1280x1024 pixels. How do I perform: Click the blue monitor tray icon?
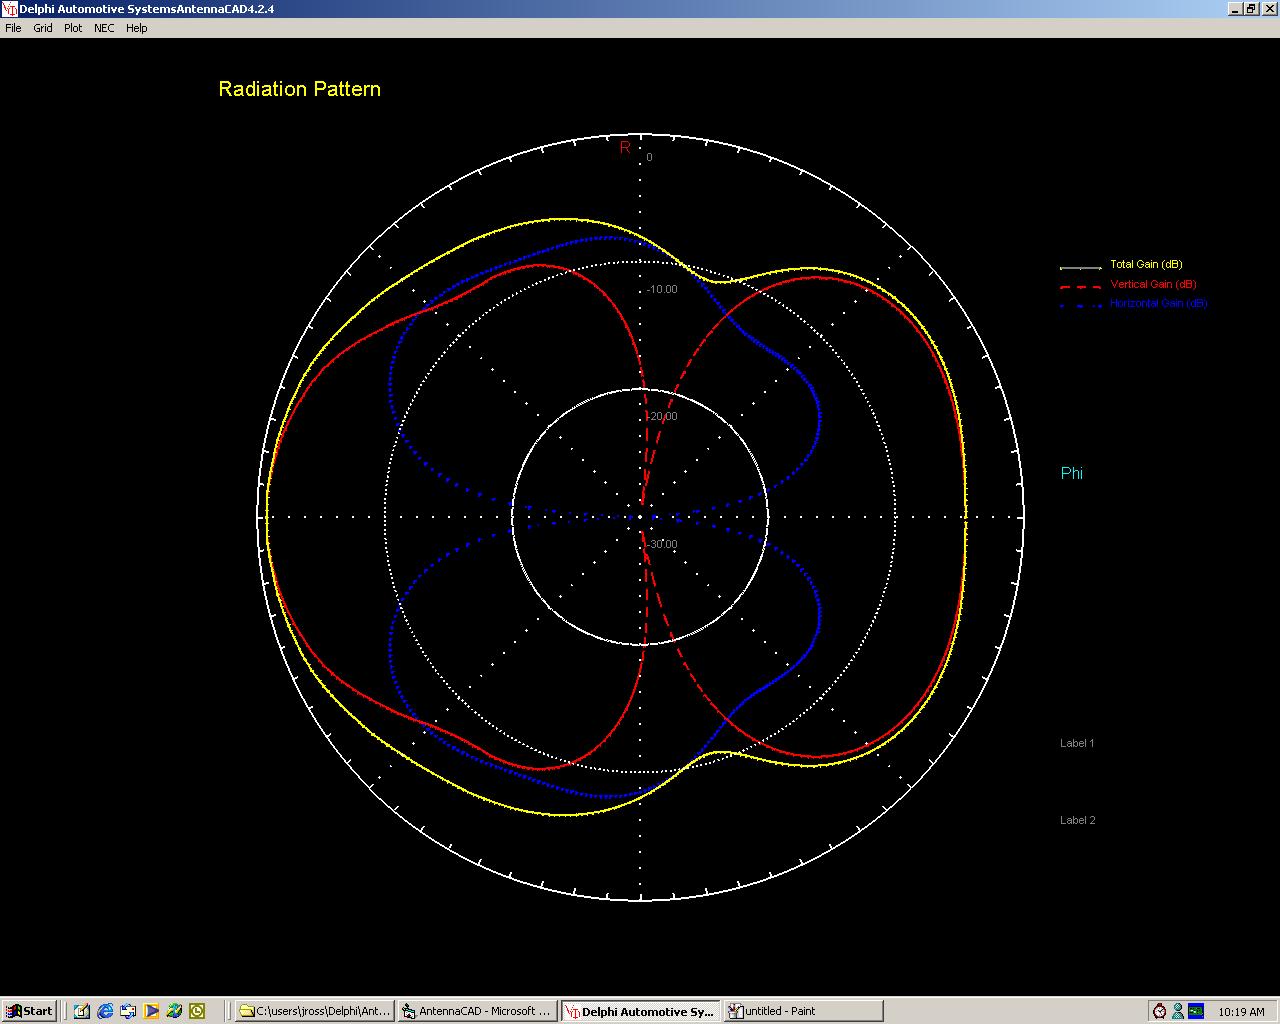coord(1195,1011)
